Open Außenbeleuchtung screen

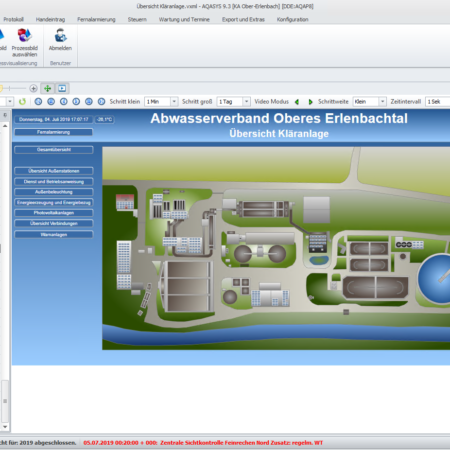[53, 192]
